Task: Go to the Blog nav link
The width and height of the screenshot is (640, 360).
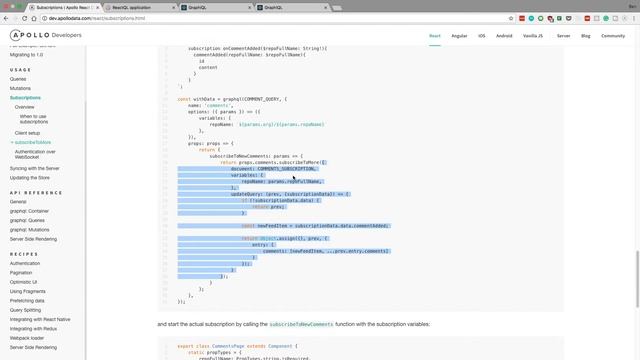Action: click(586, 36)
